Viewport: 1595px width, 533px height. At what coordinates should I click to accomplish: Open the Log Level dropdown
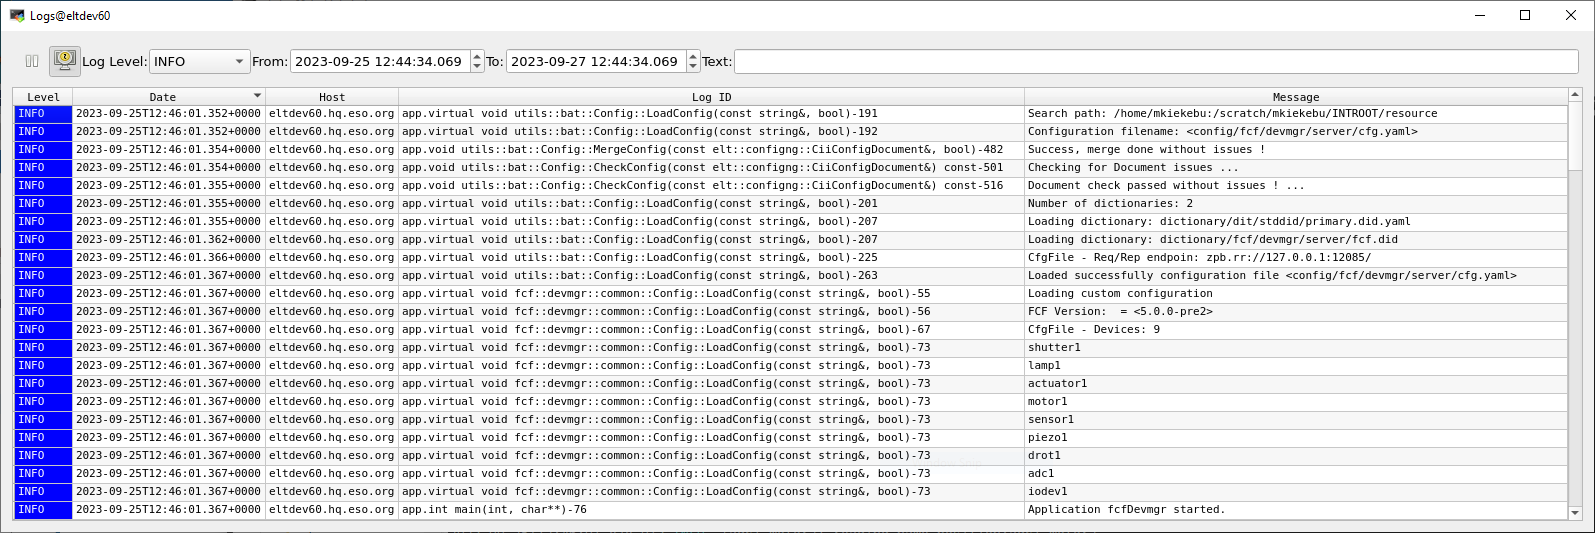tap(199, 62)
